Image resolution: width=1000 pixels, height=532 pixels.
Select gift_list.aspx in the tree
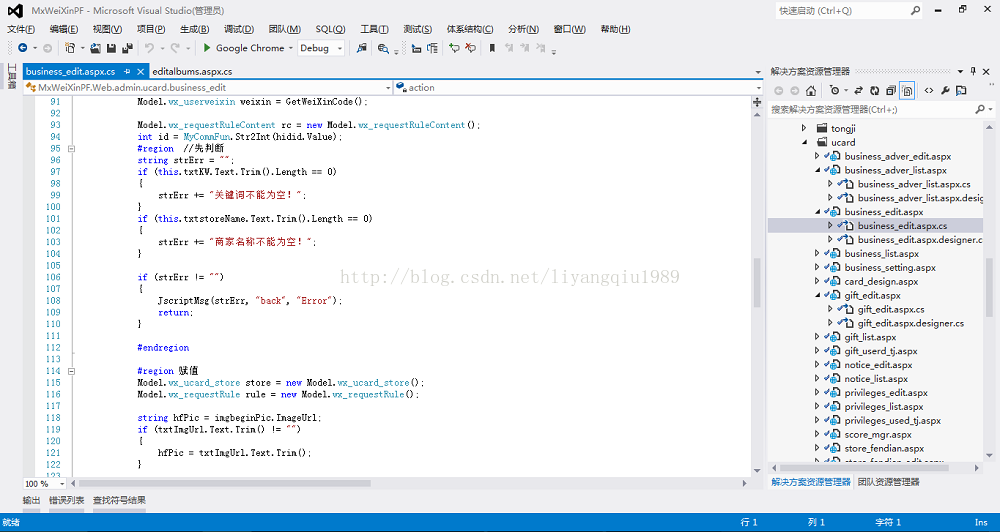click(x=870, y=337)
